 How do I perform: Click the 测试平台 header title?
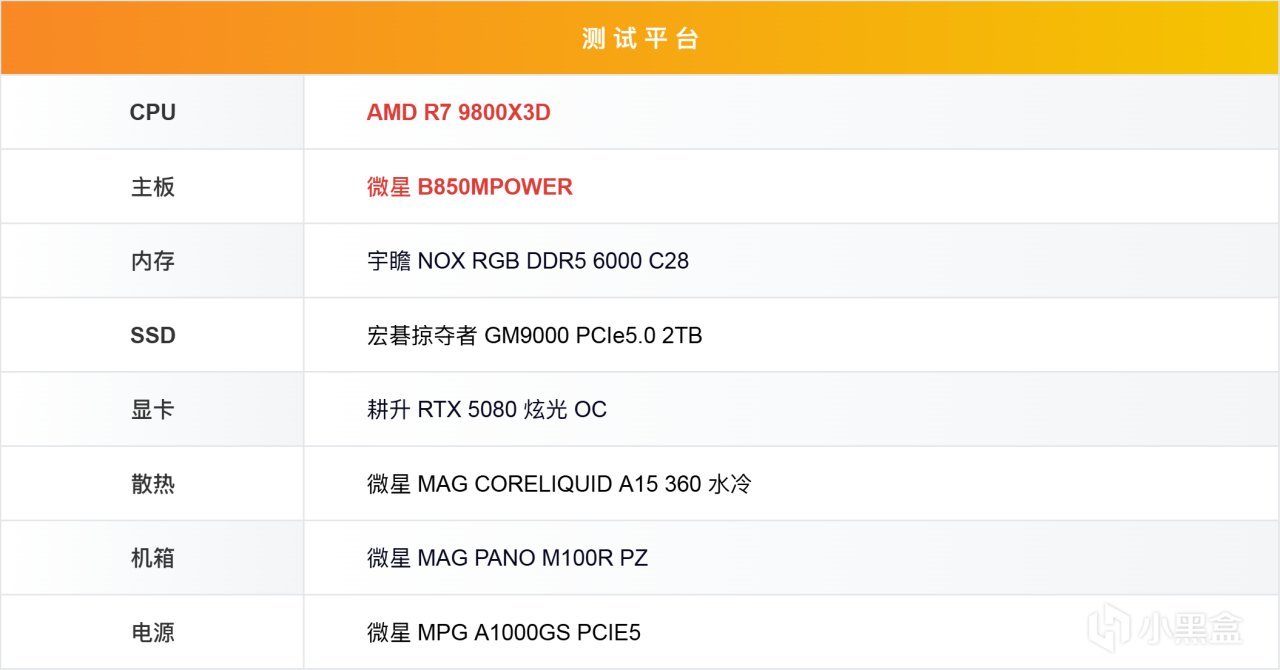click(640, 39)
